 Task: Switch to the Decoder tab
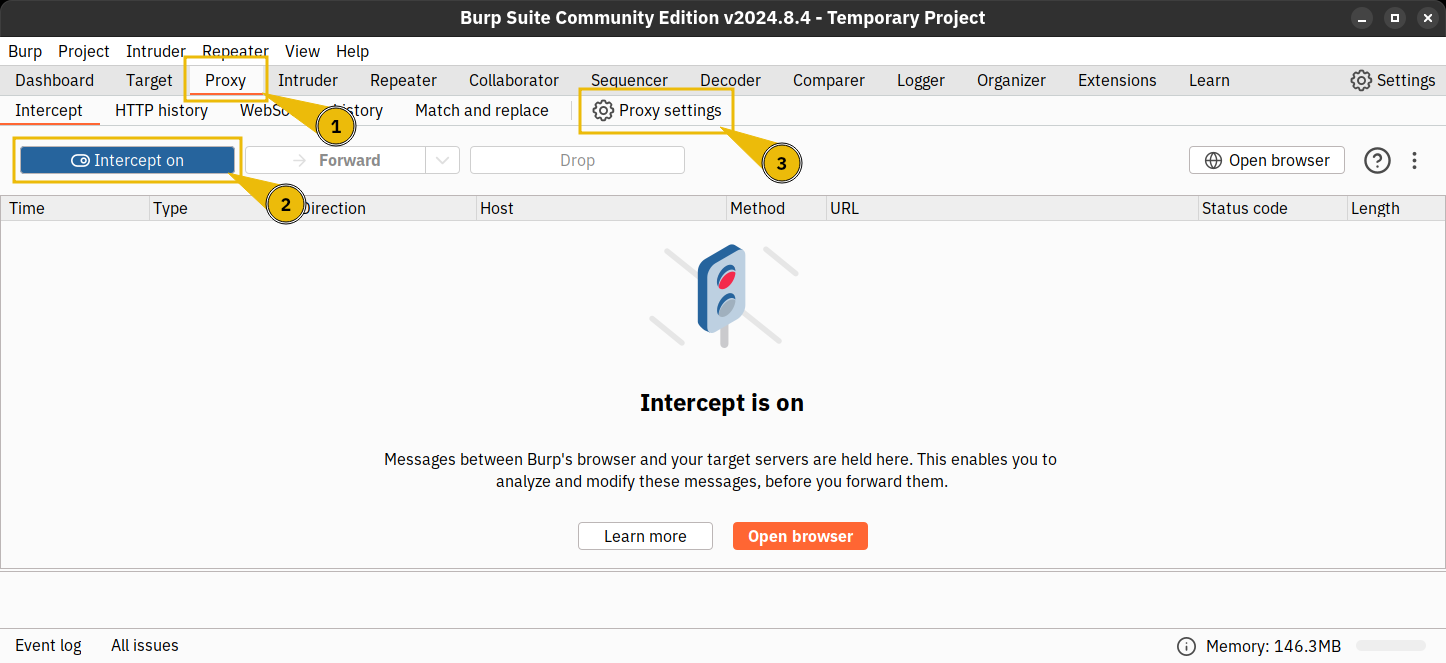(x=730, y=80)
